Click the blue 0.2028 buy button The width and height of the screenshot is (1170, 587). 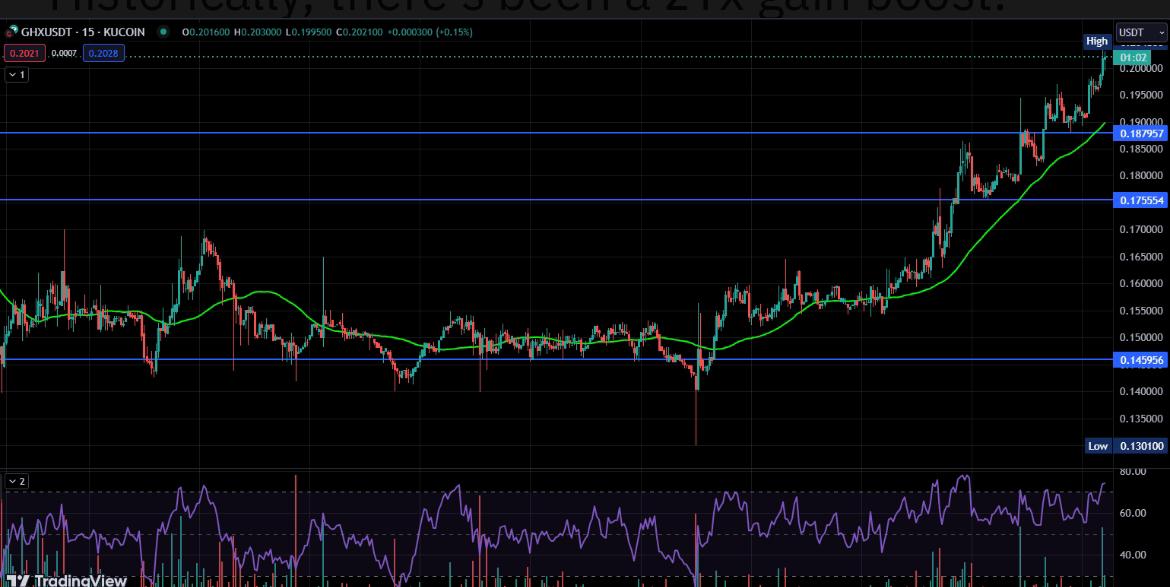[103, 53]
